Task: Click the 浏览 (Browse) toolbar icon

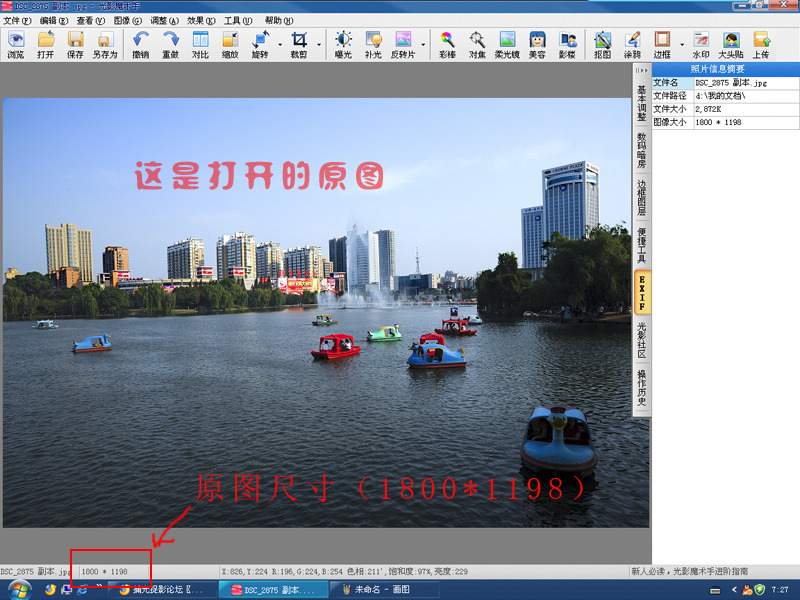Action: 16,44
